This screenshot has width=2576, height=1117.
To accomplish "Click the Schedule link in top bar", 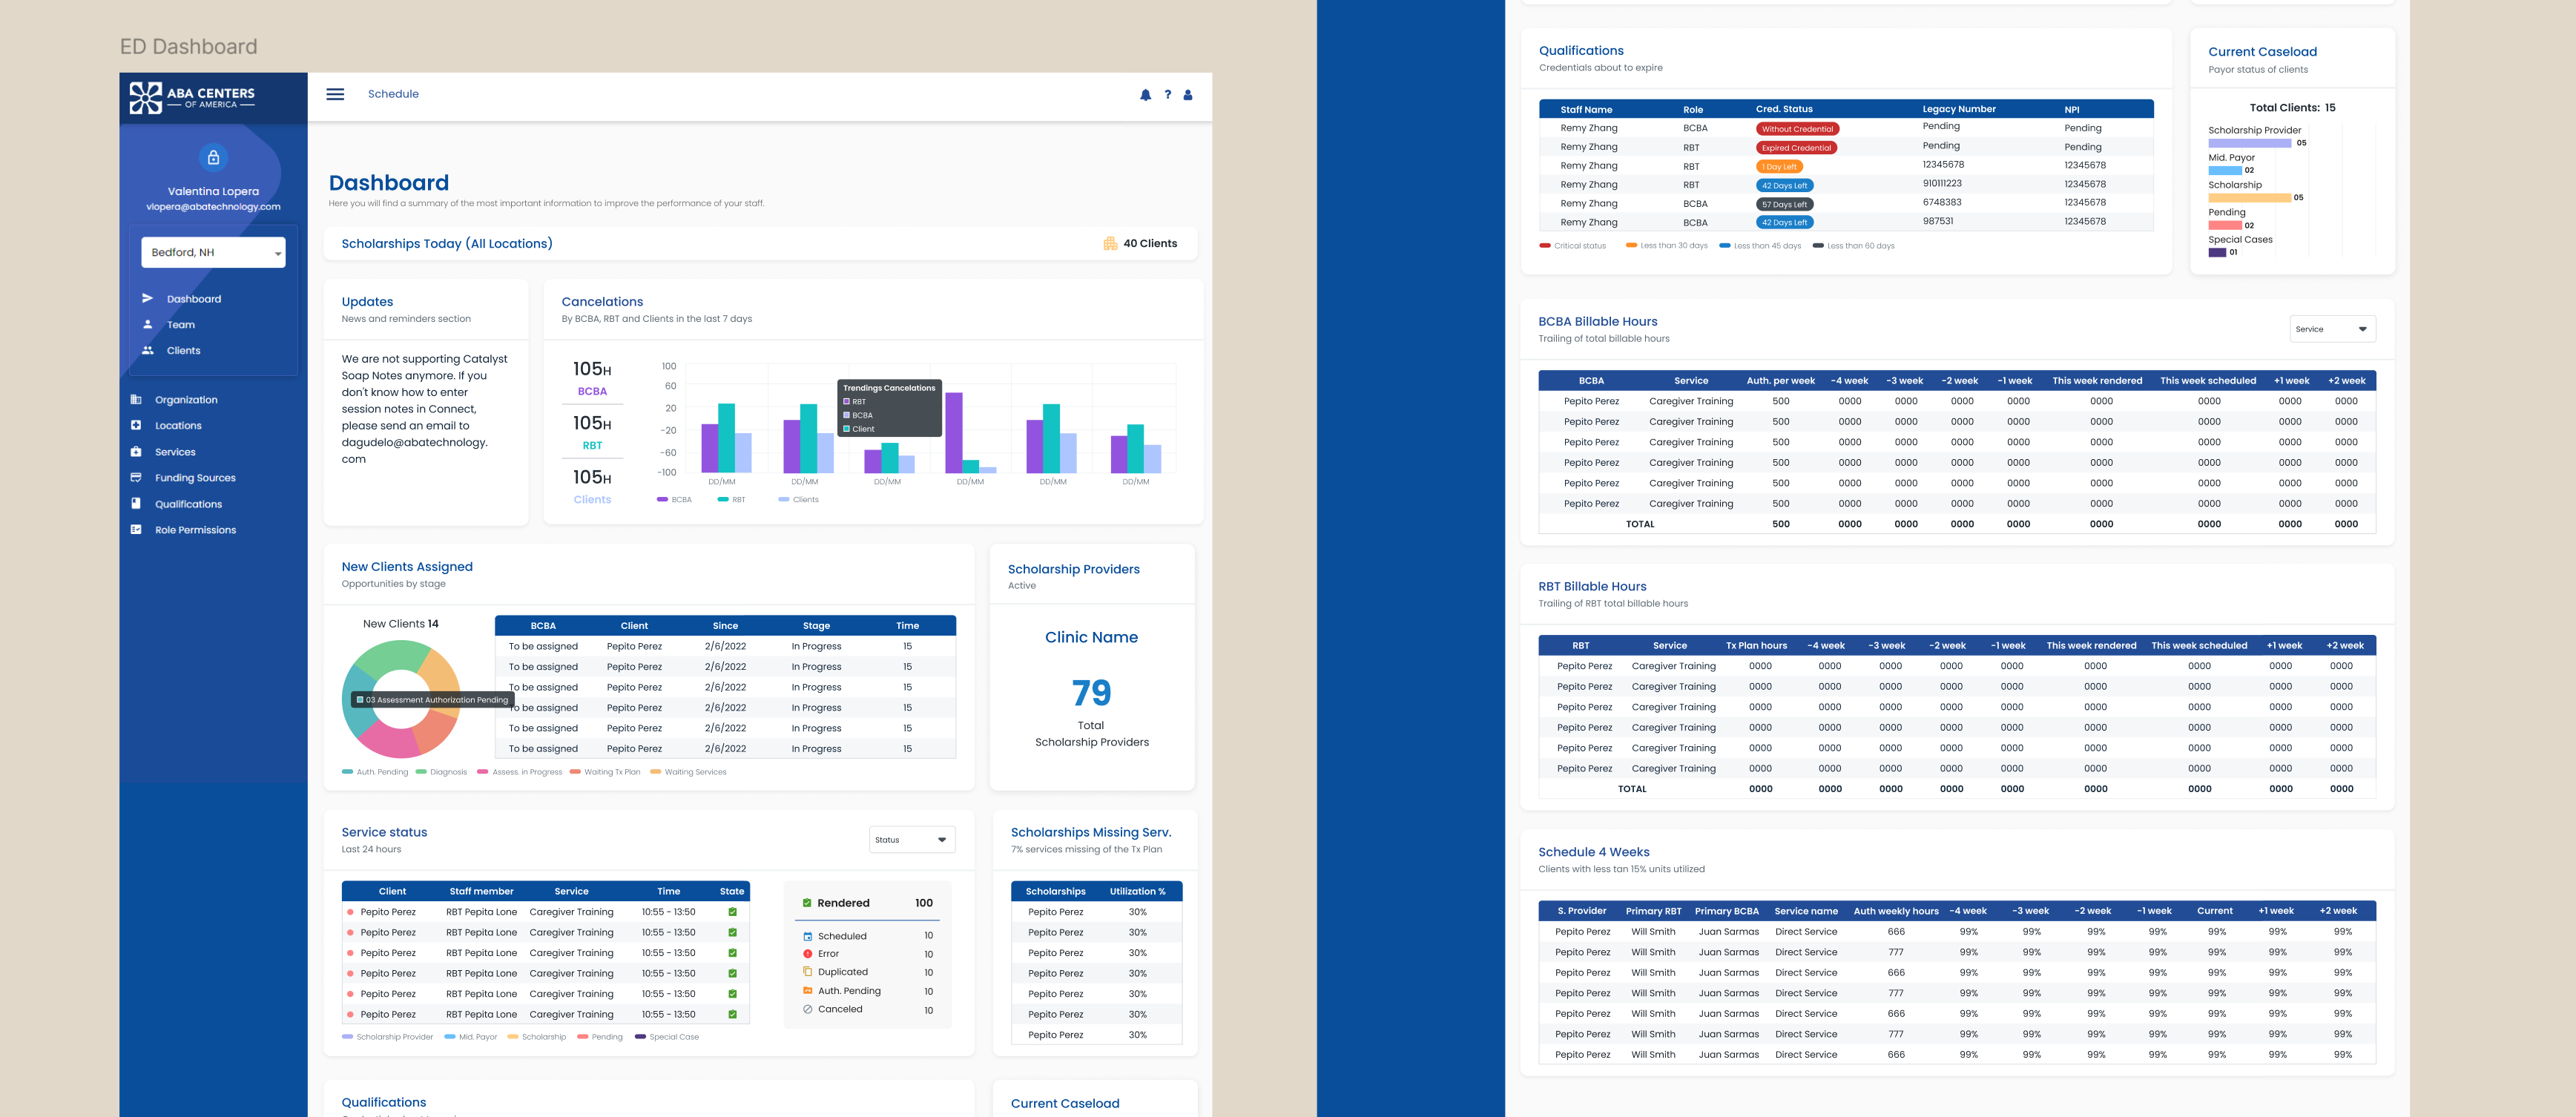I will (x=393, y=94).
